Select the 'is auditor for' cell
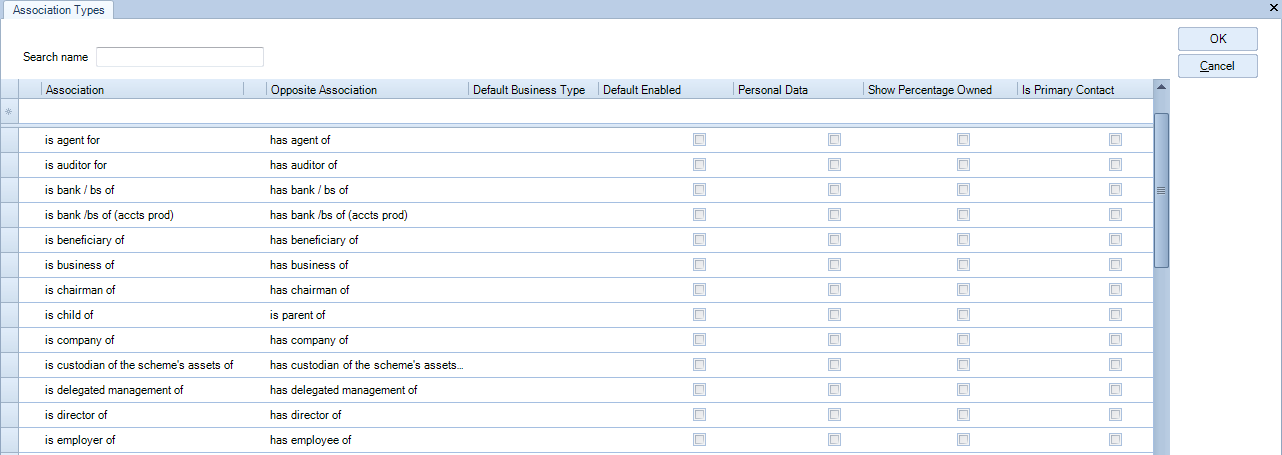The width and height of the screenshot is (1282, 455). tap(142, 165)
